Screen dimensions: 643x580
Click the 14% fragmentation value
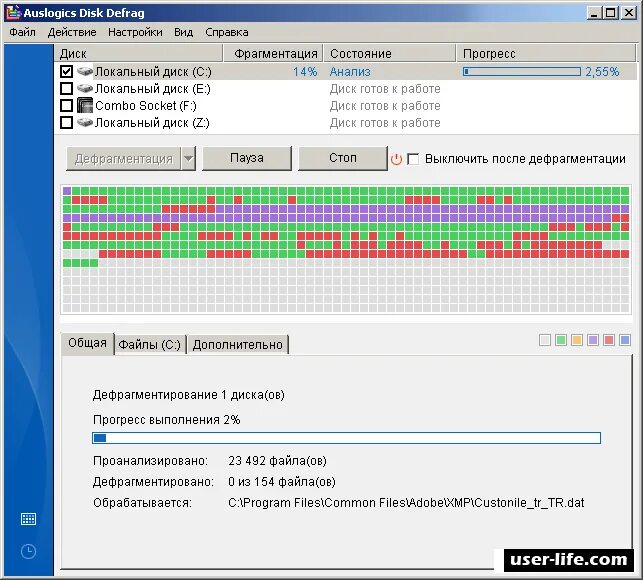(x=305, y=72)
